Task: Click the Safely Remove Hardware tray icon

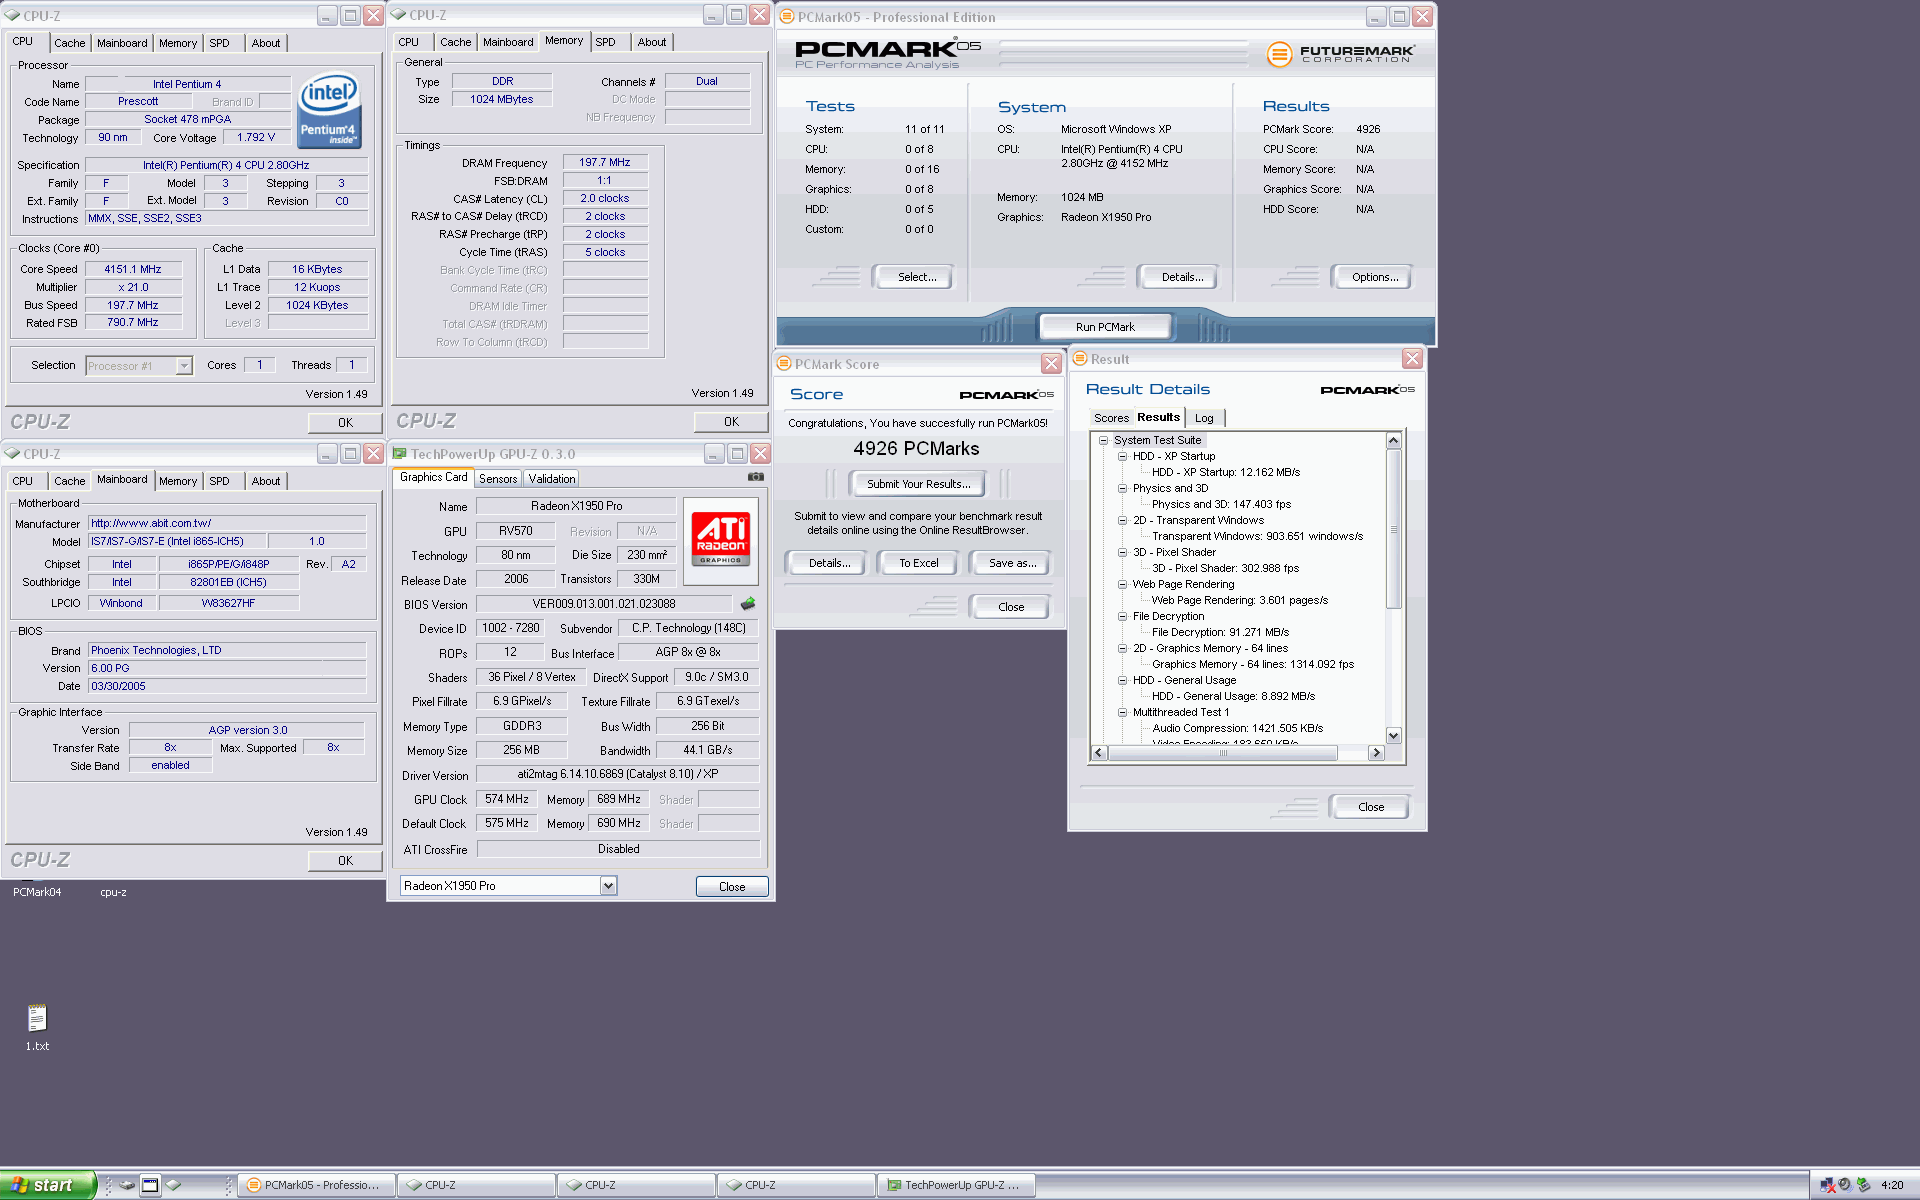Action: (1863, 1185)
